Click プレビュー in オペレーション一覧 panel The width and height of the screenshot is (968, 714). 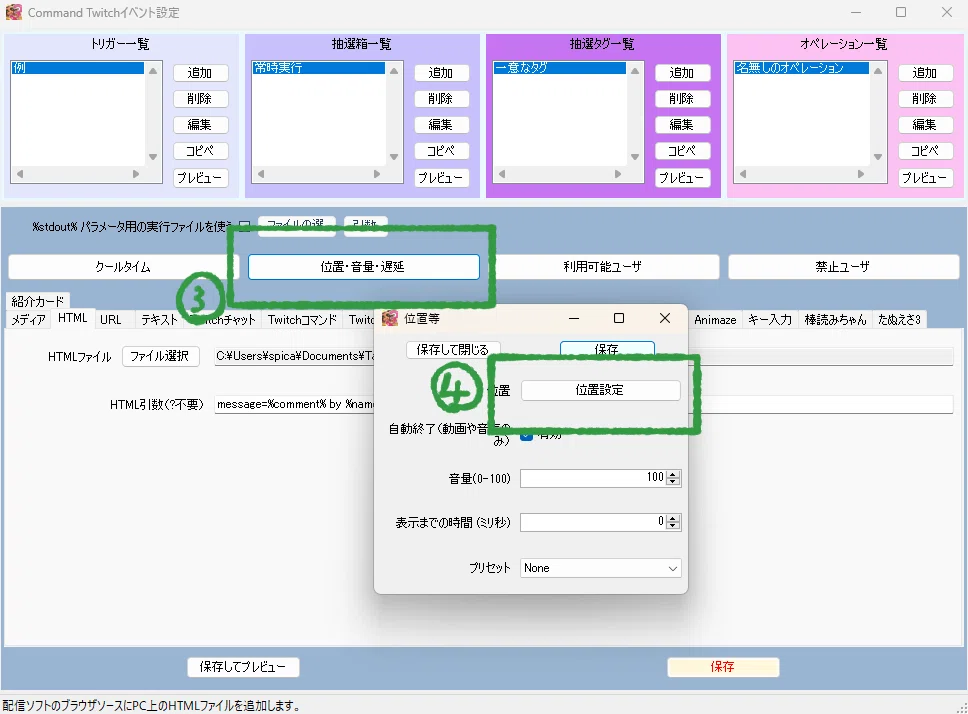point(925,178)
